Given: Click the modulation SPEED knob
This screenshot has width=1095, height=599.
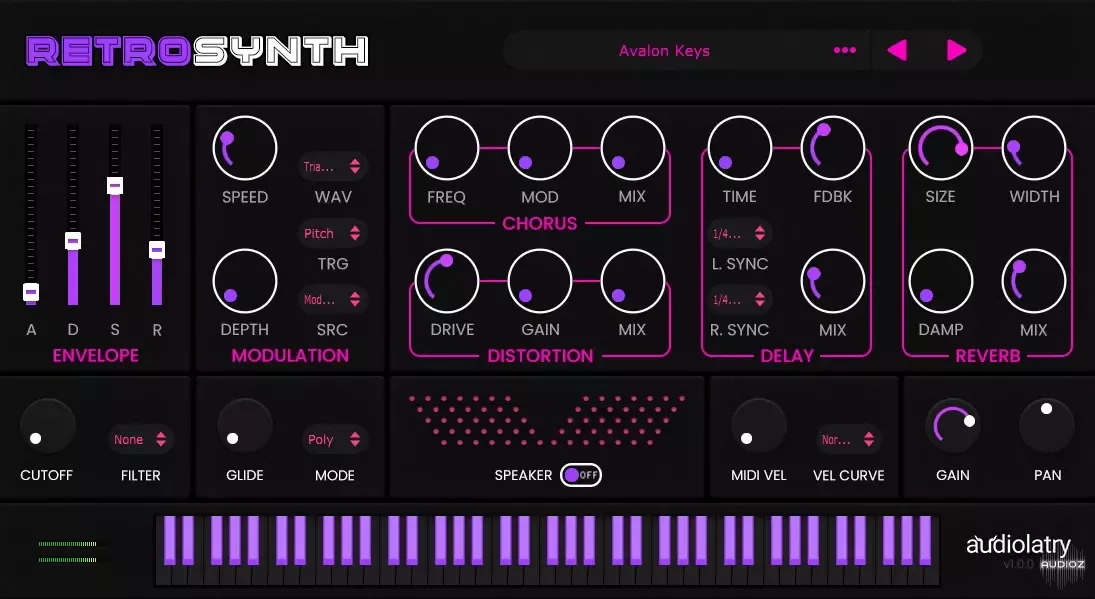Looking at the screenshot, I should [245, 149].
